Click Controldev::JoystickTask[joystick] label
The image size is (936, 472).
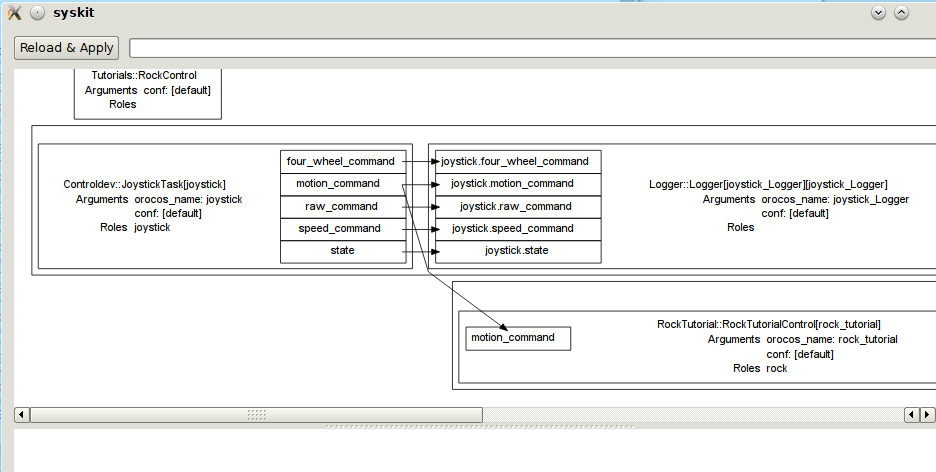[x=144, y=184]
